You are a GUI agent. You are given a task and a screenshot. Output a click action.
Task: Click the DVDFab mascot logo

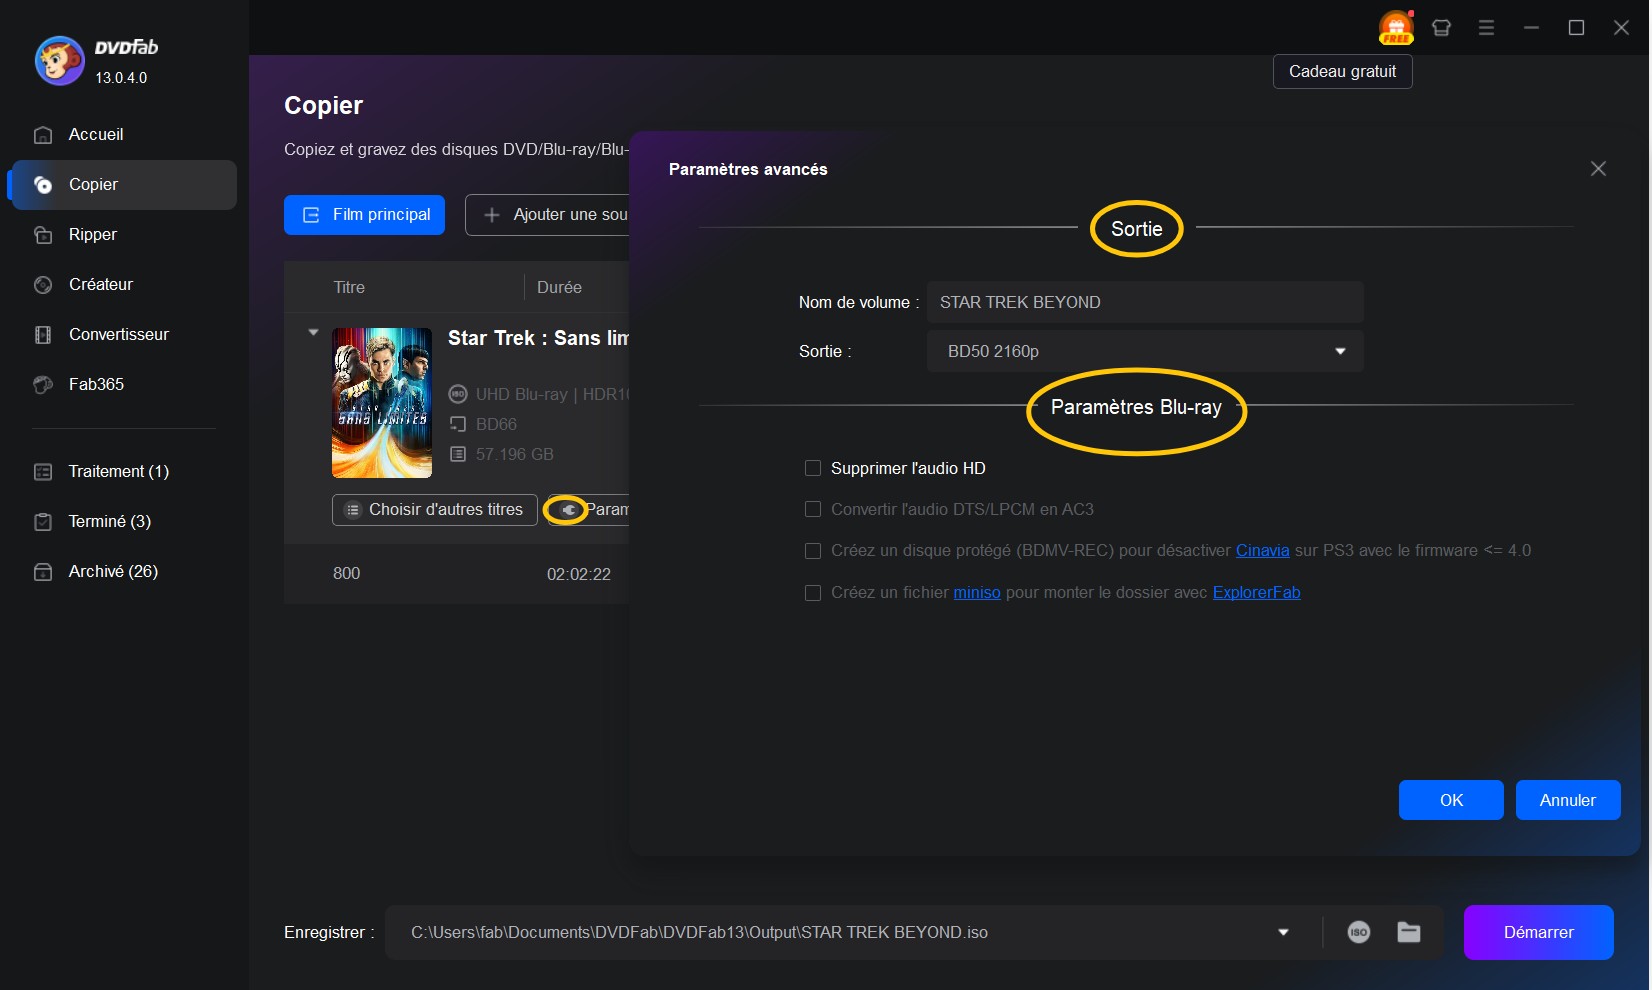59,62
